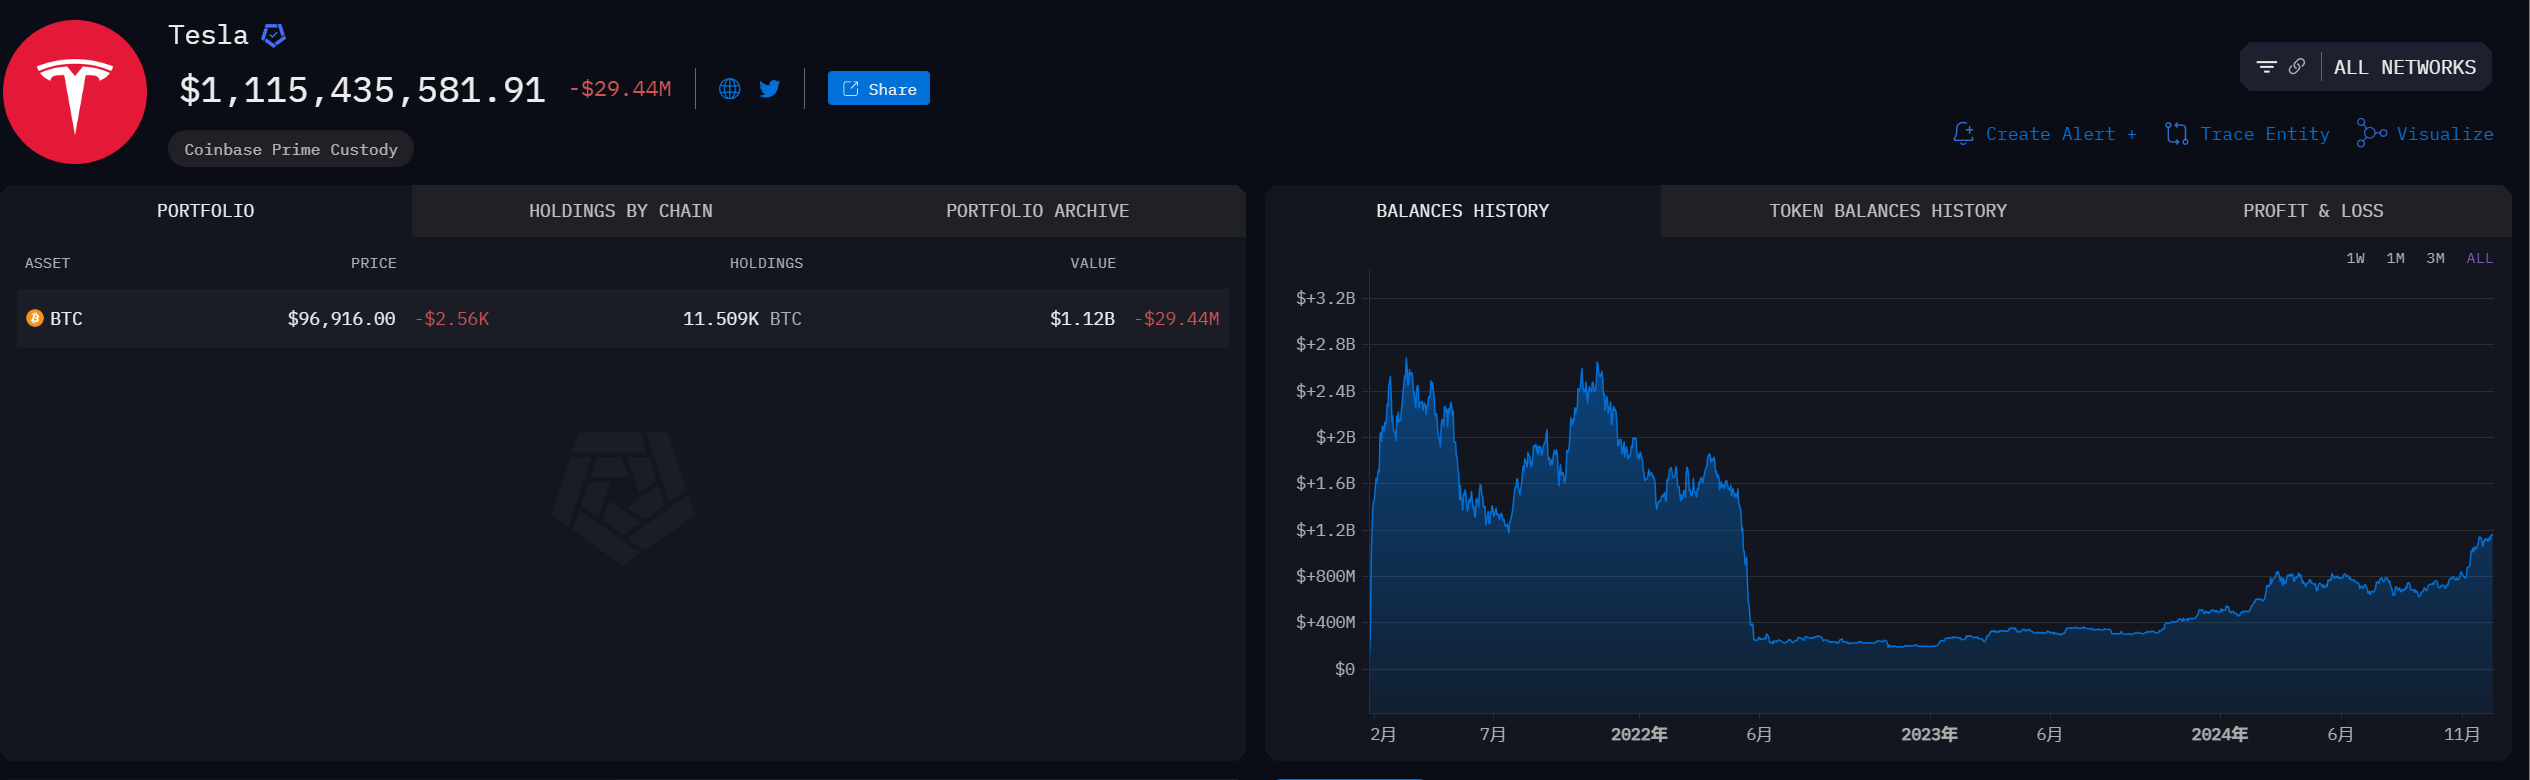Click the Tesla logo avatar
Viewport: 2530px width, 780px height.
click(75, 92)
